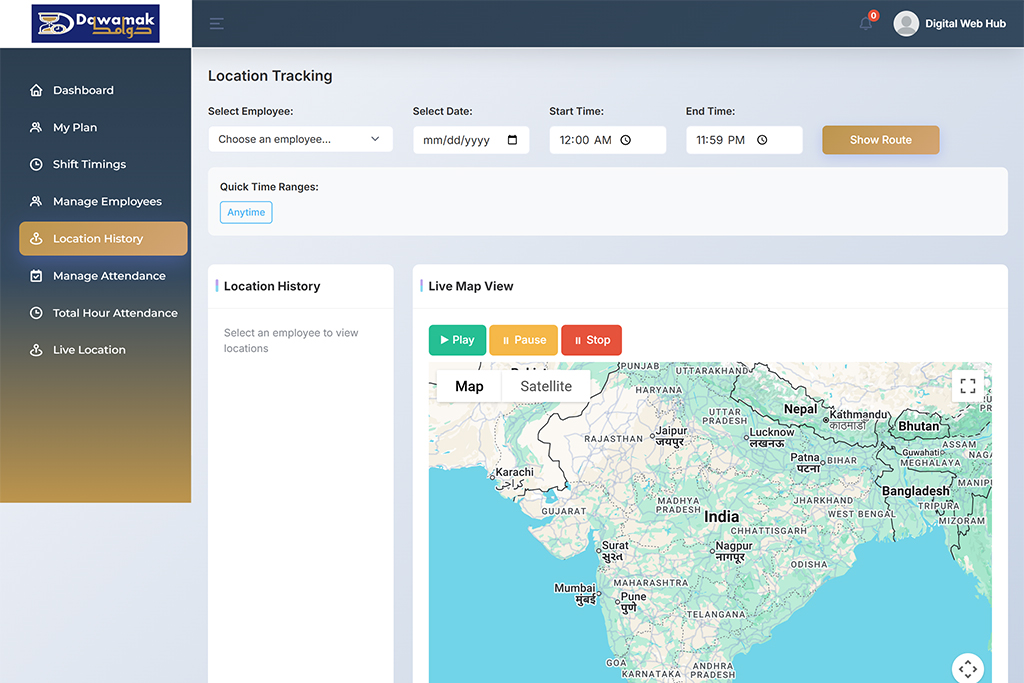The image size is (1024, 683).
Task: Open the End Time picker
Action: coord(744,140)
